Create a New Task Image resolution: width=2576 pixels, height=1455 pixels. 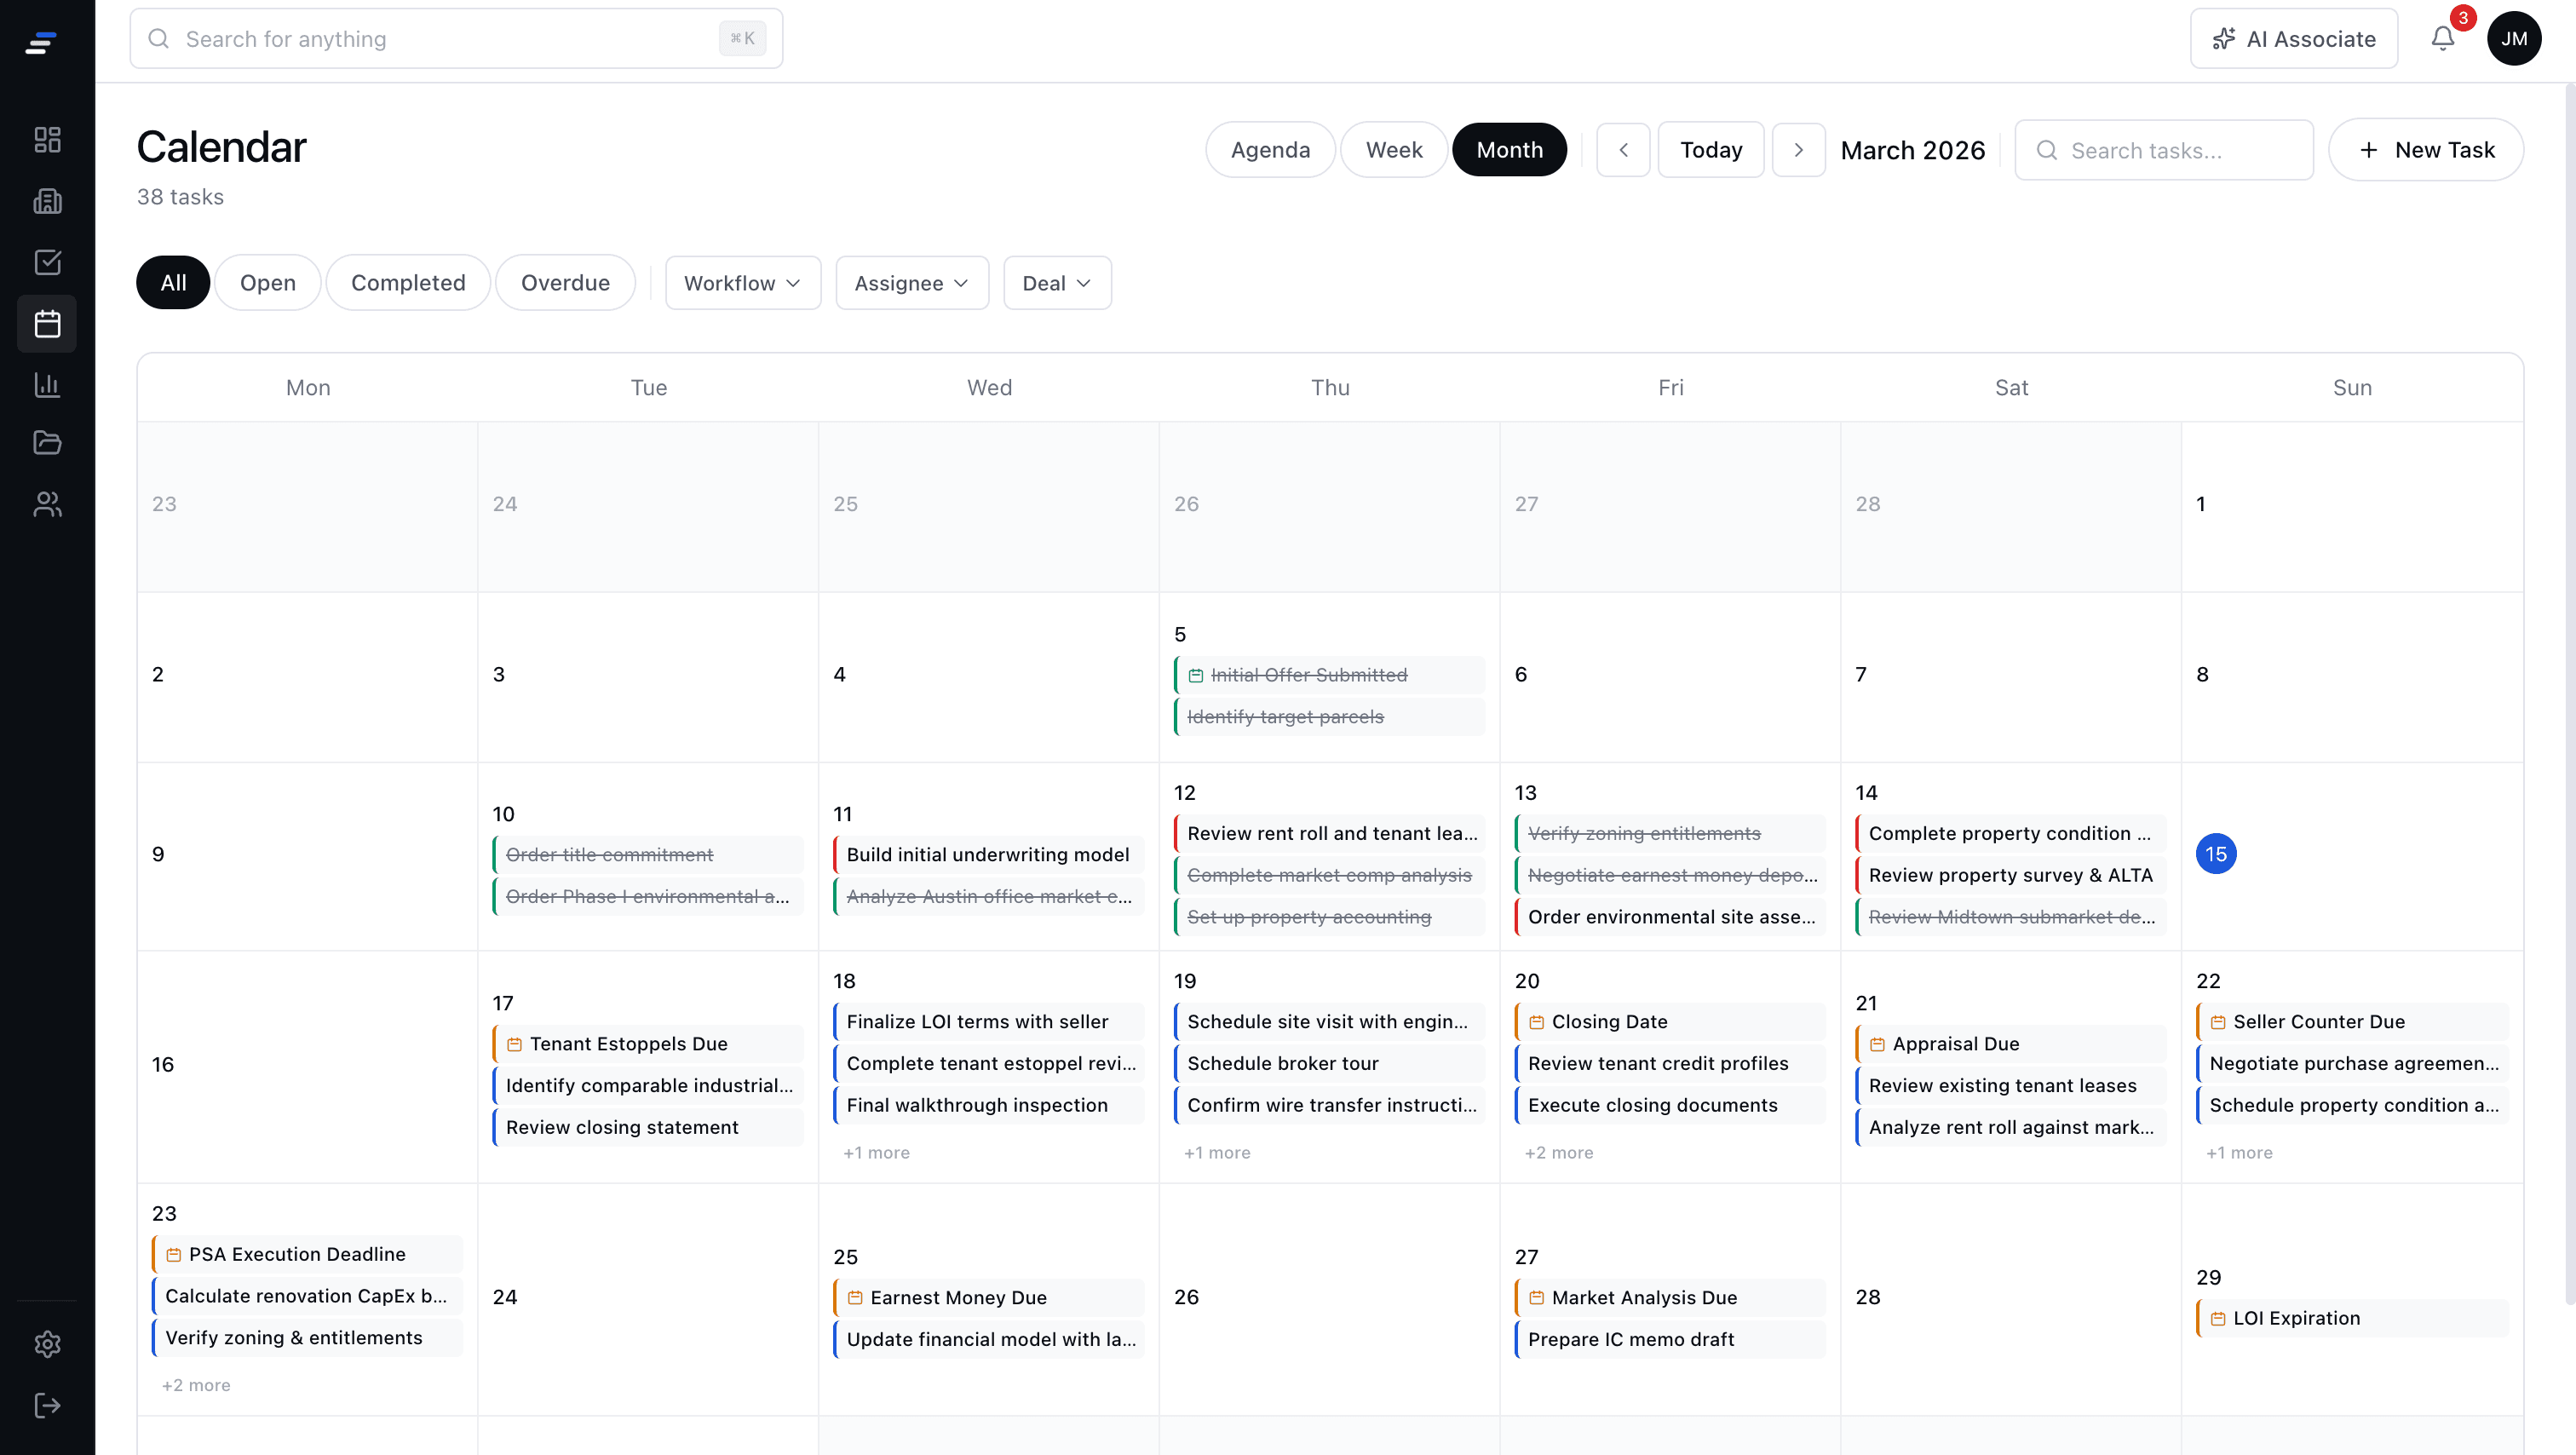2425,150
